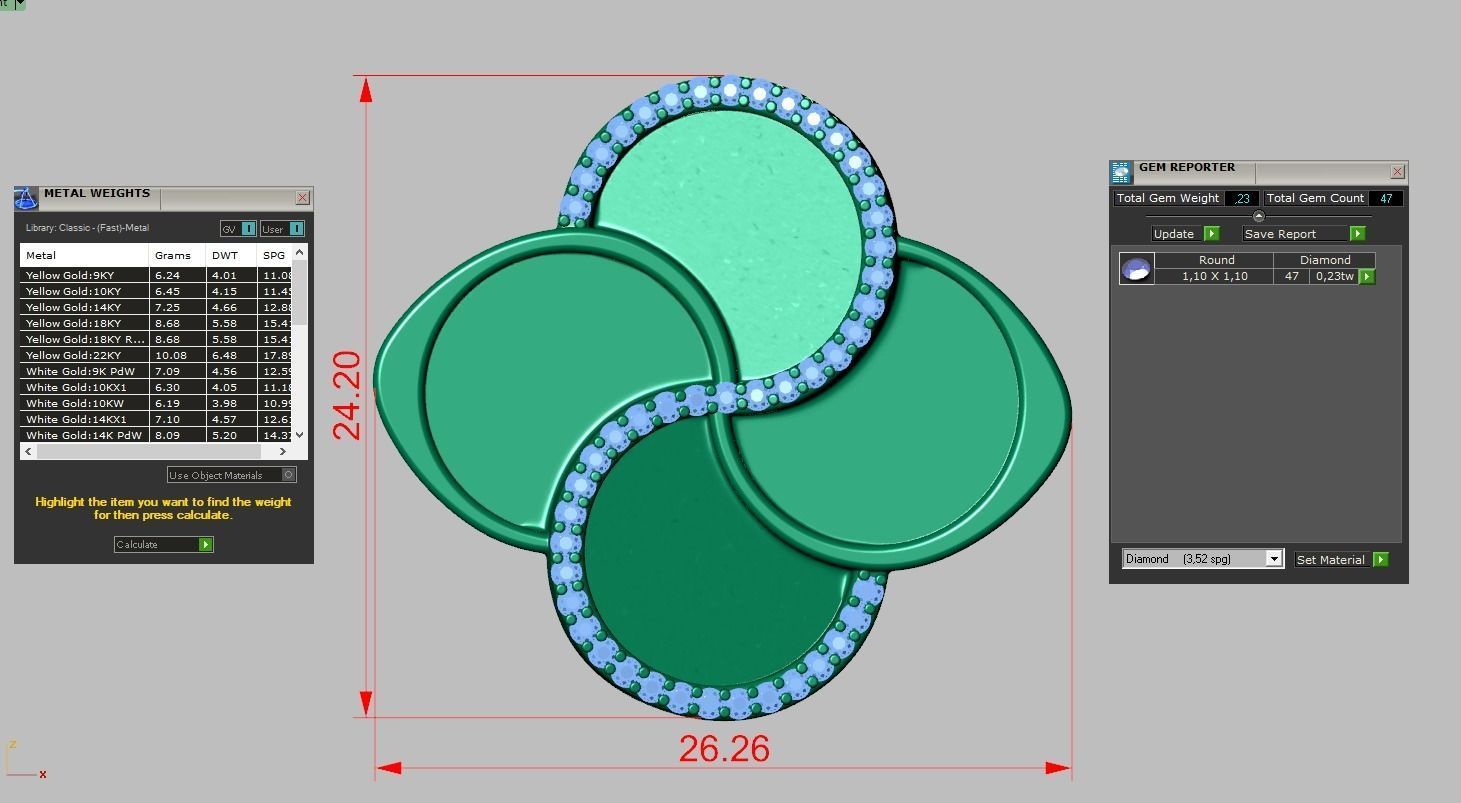The width and height of the screenshot is (1461, 803).
Task: Click the 26.26 width dimension label
Action: tap(724, 749)
